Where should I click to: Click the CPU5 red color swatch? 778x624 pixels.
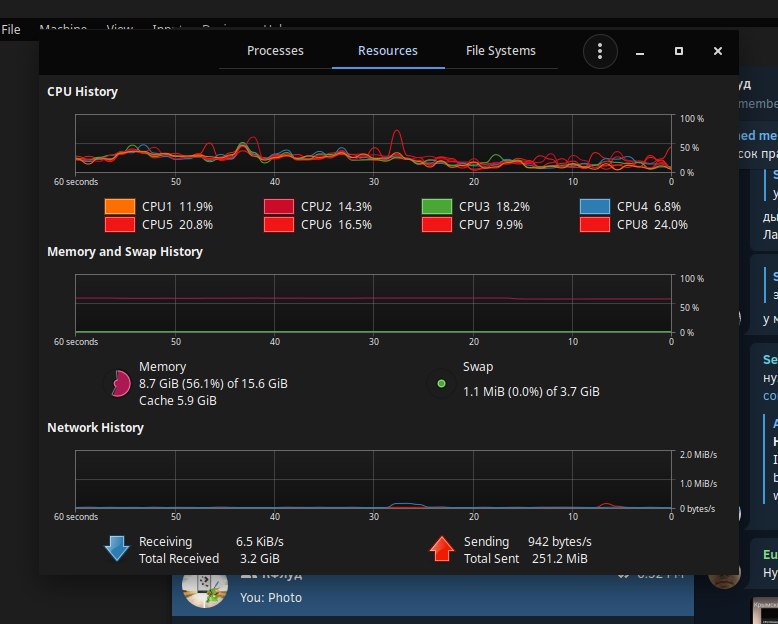coord(120,224)
